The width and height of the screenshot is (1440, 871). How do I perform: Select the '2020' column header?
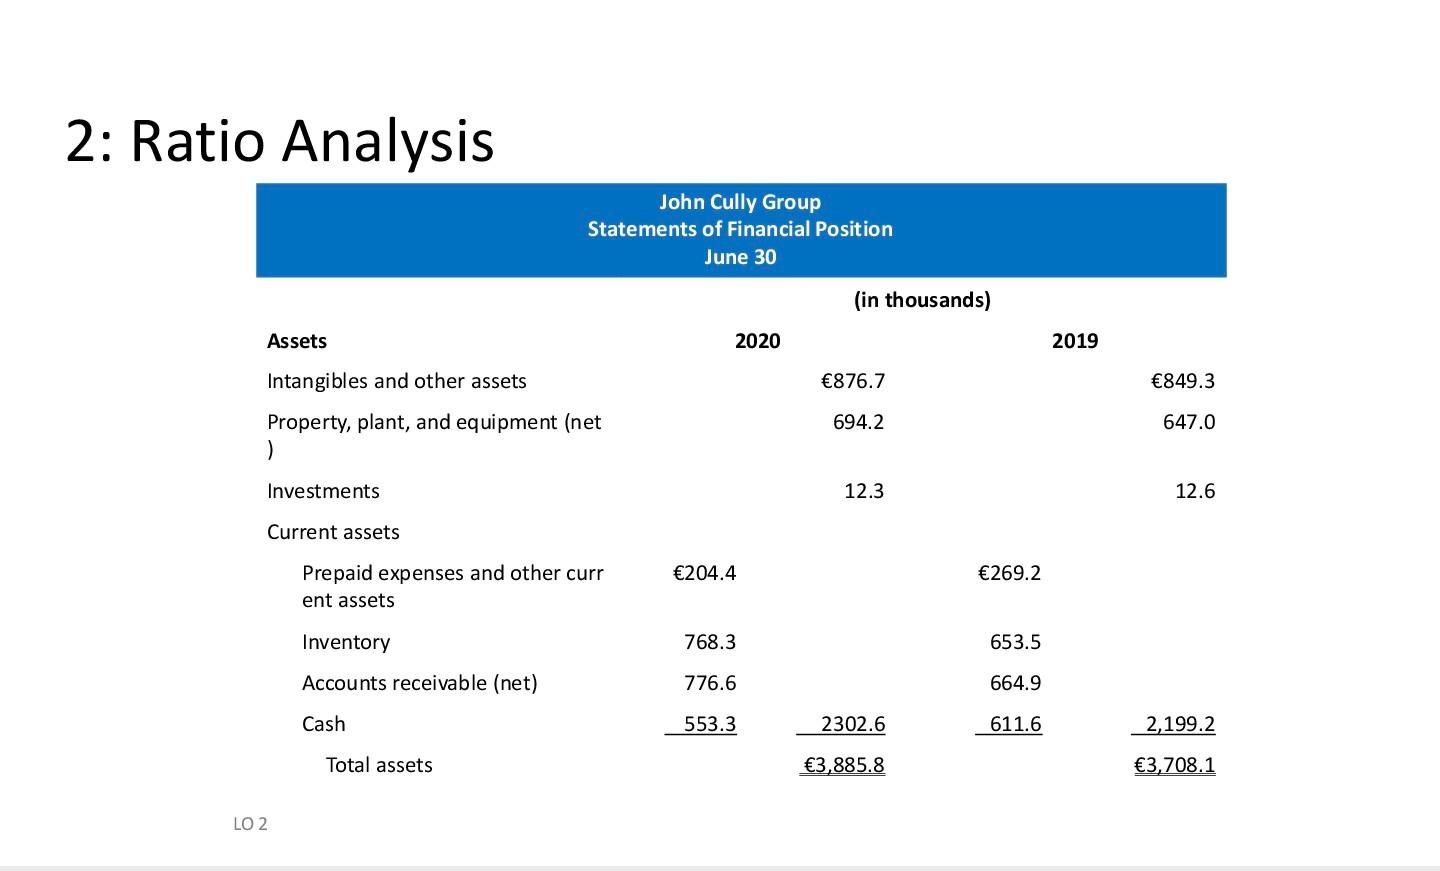tap(757, 340)
